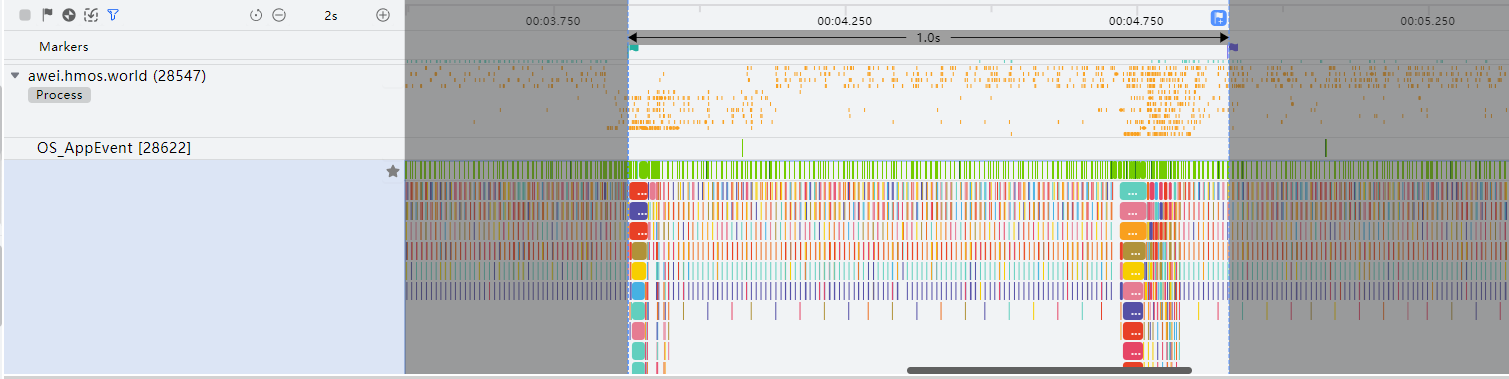Zoom in with the plus circle icon
The height and width of the screenshot is (379, 1509).
[x=383, y=15]
